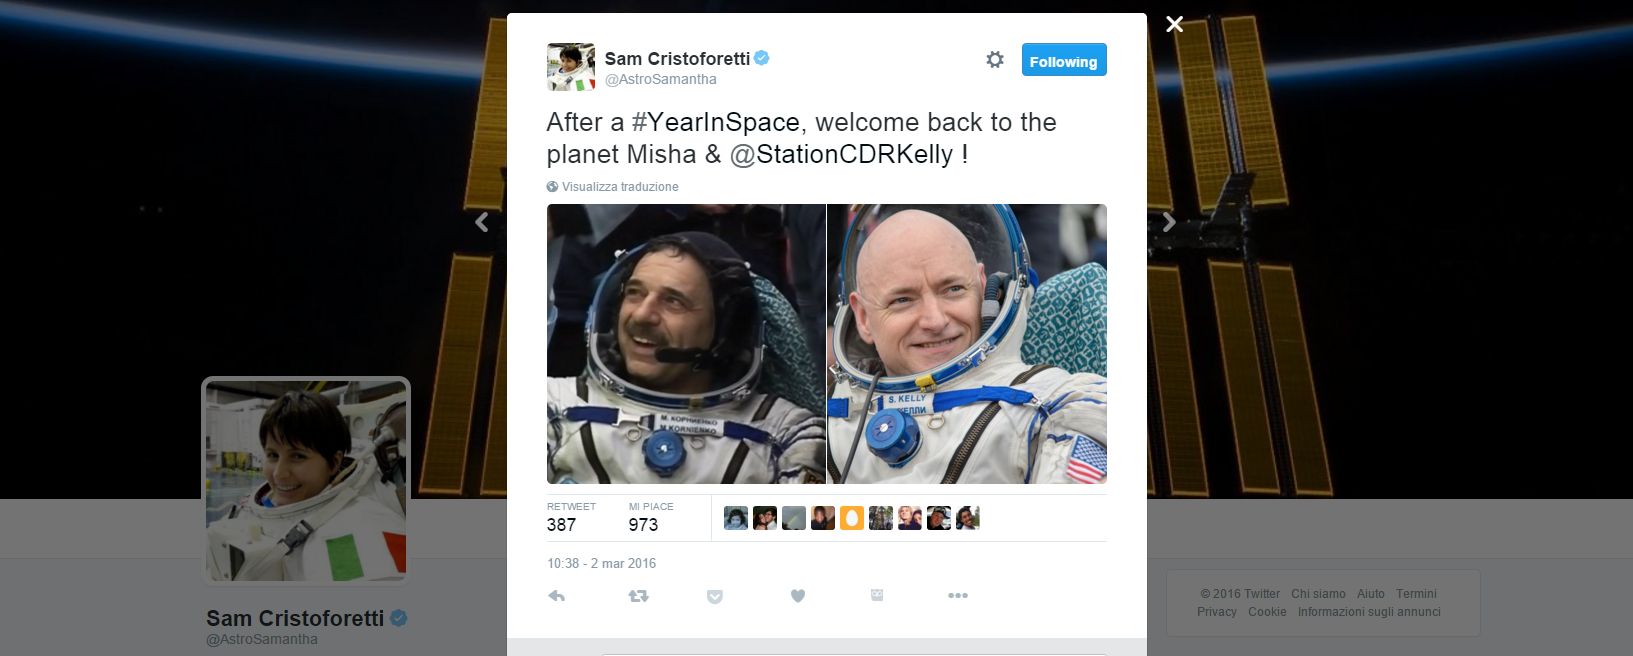Go to the previous photo with left chevron

coord(482,222)
